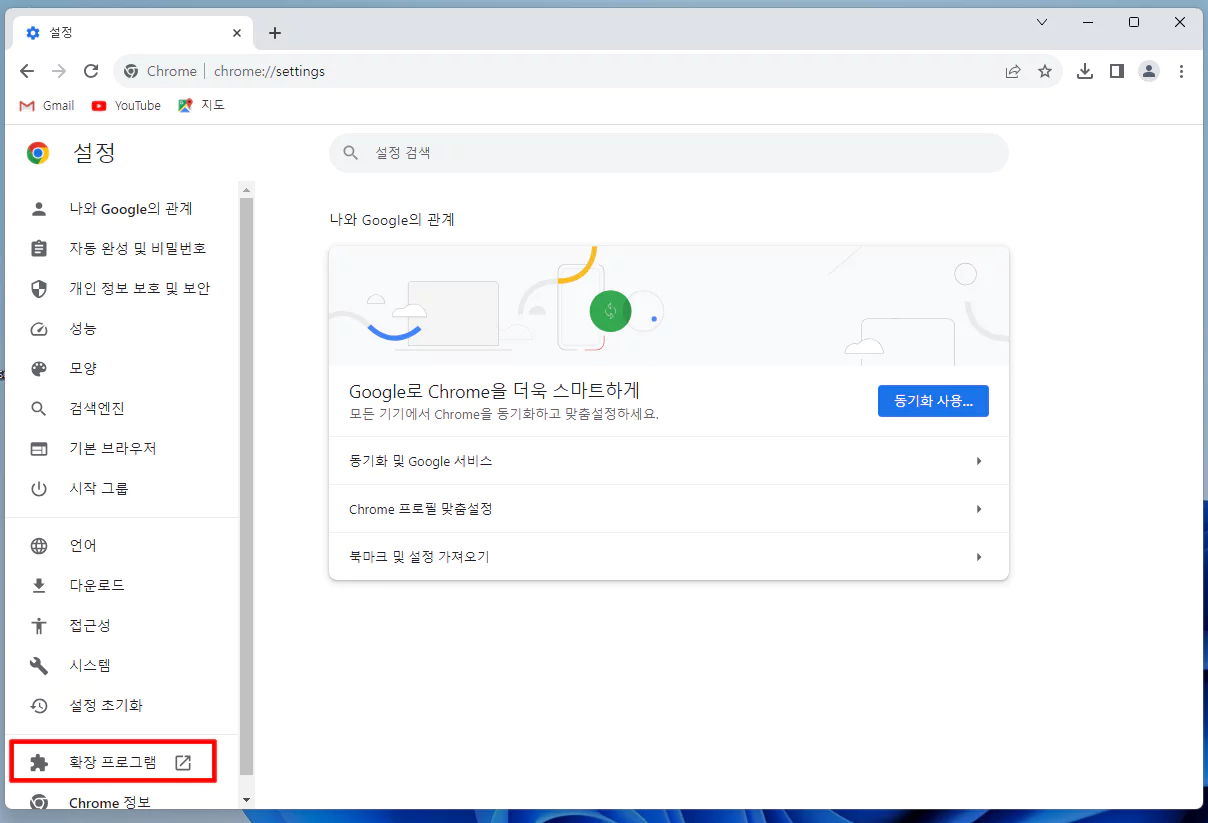Click the search magnifier icon in 설정 검색
The image size is (1208, 823).
[x=350, y=153]
